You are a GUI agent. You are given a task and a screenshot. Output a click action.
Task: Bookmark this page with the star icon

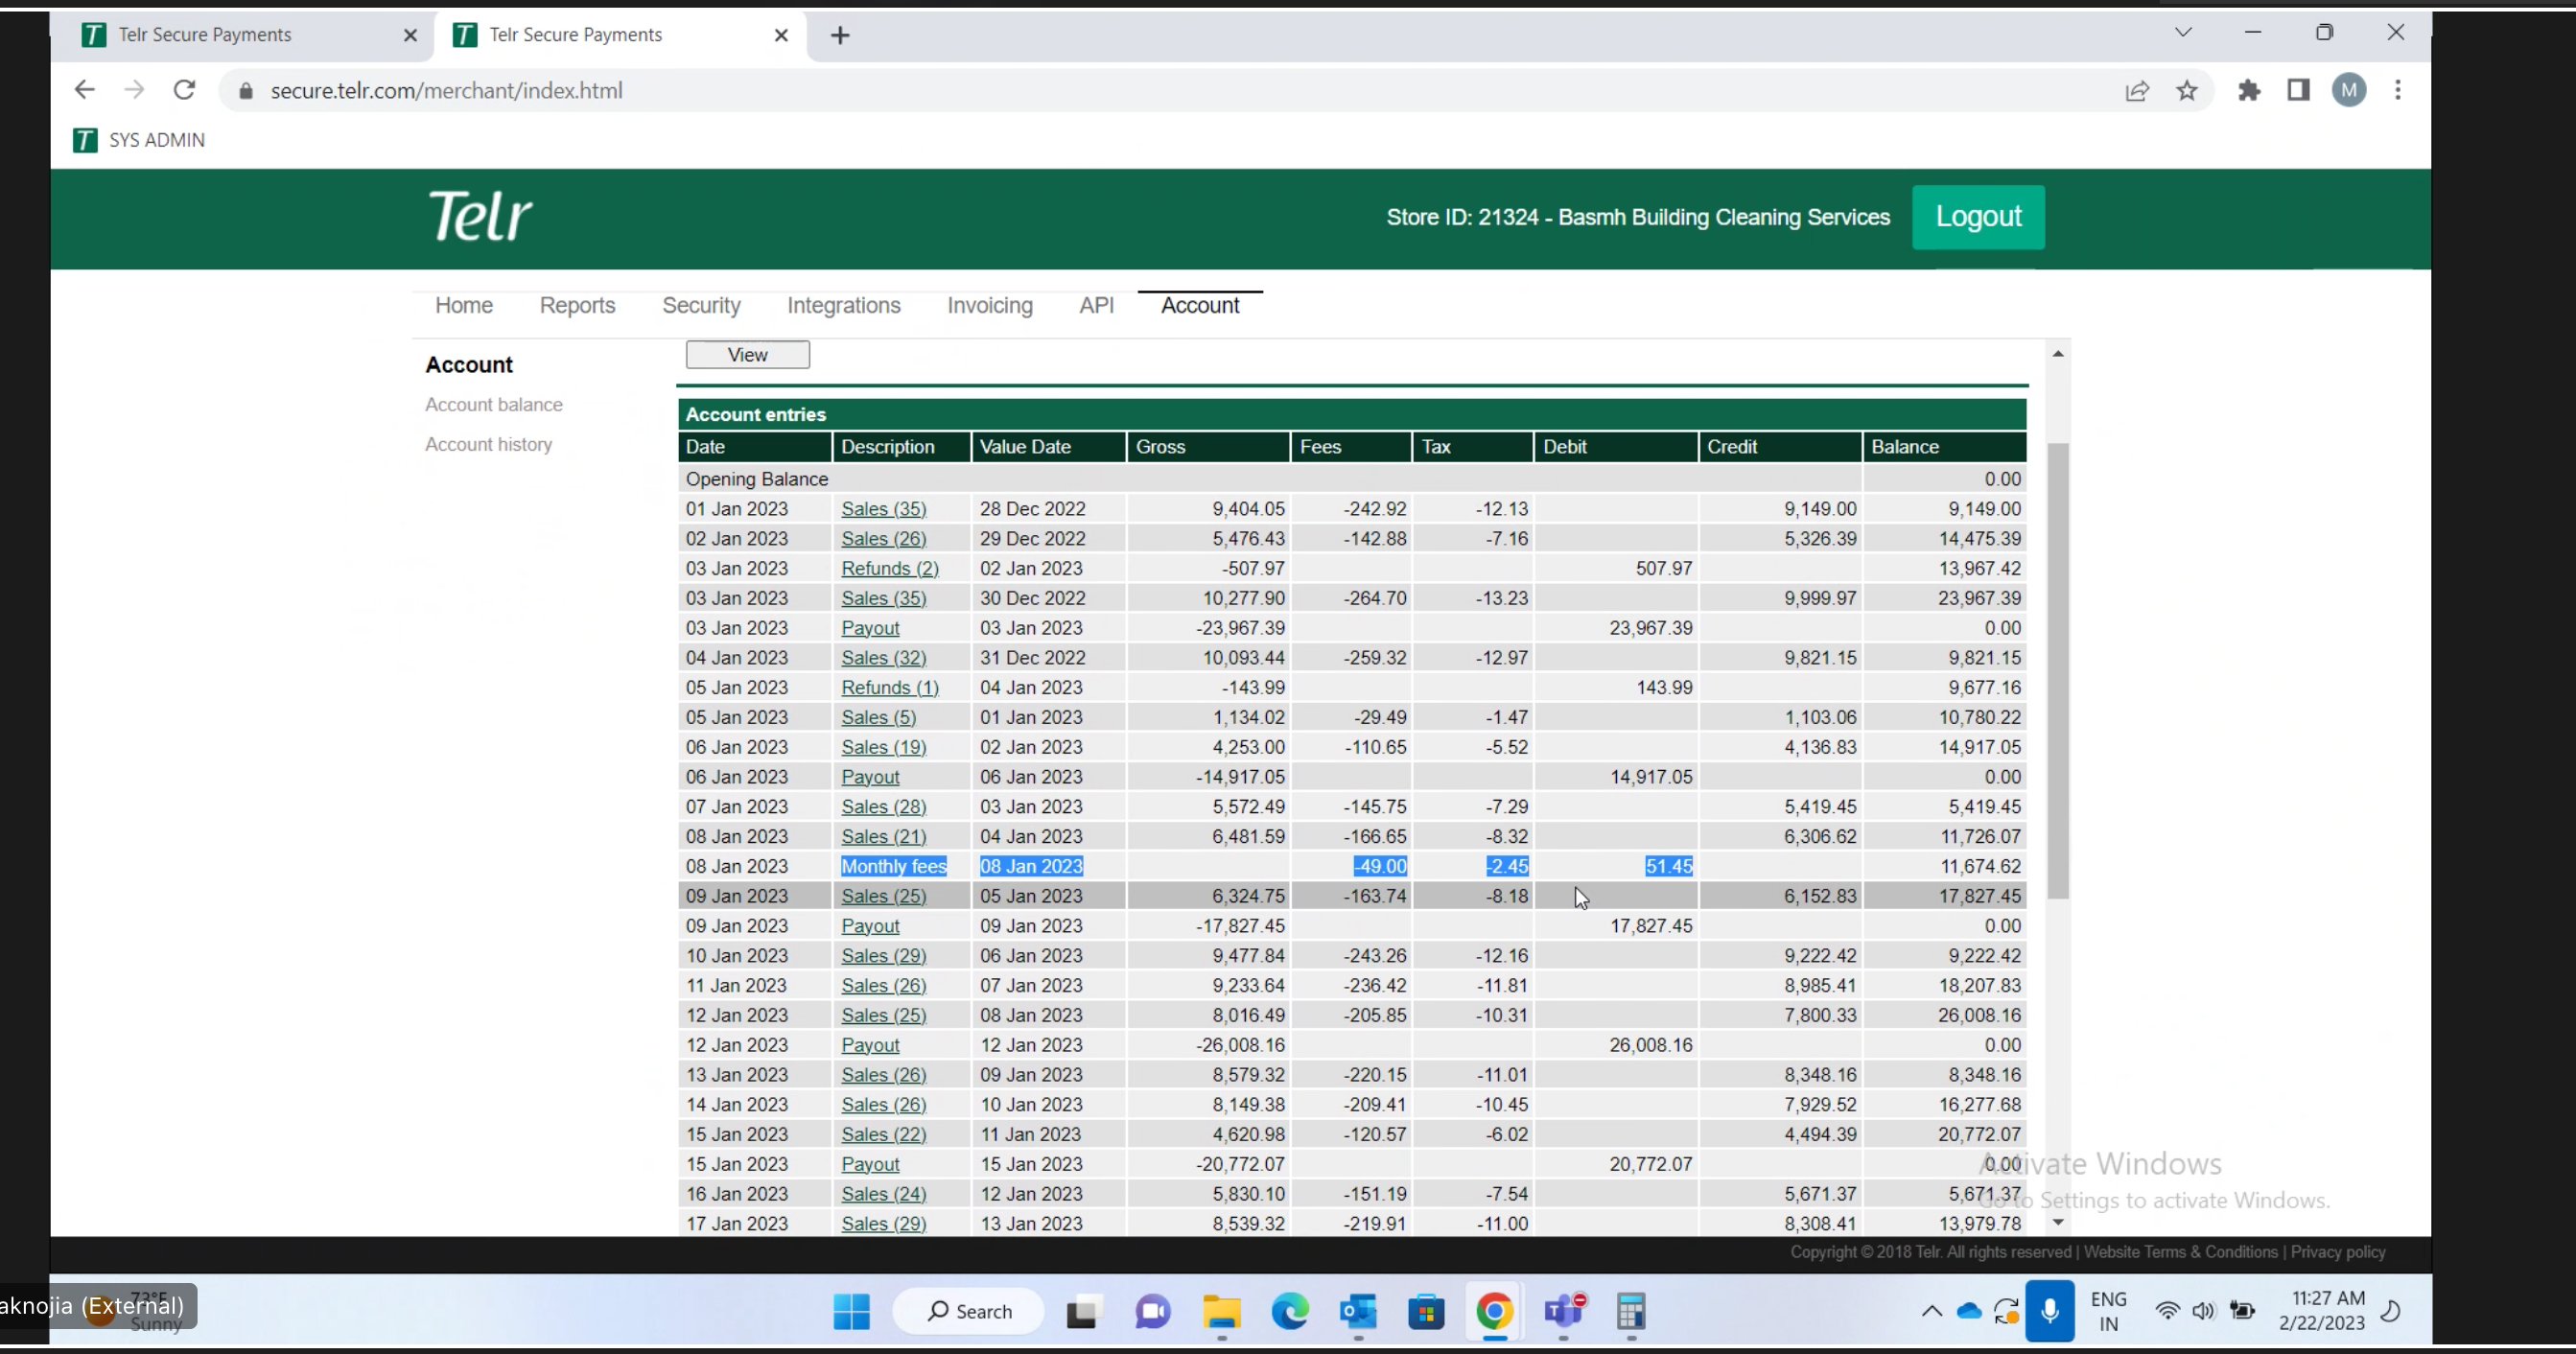pyautogui.click(x=2187, y=91)
